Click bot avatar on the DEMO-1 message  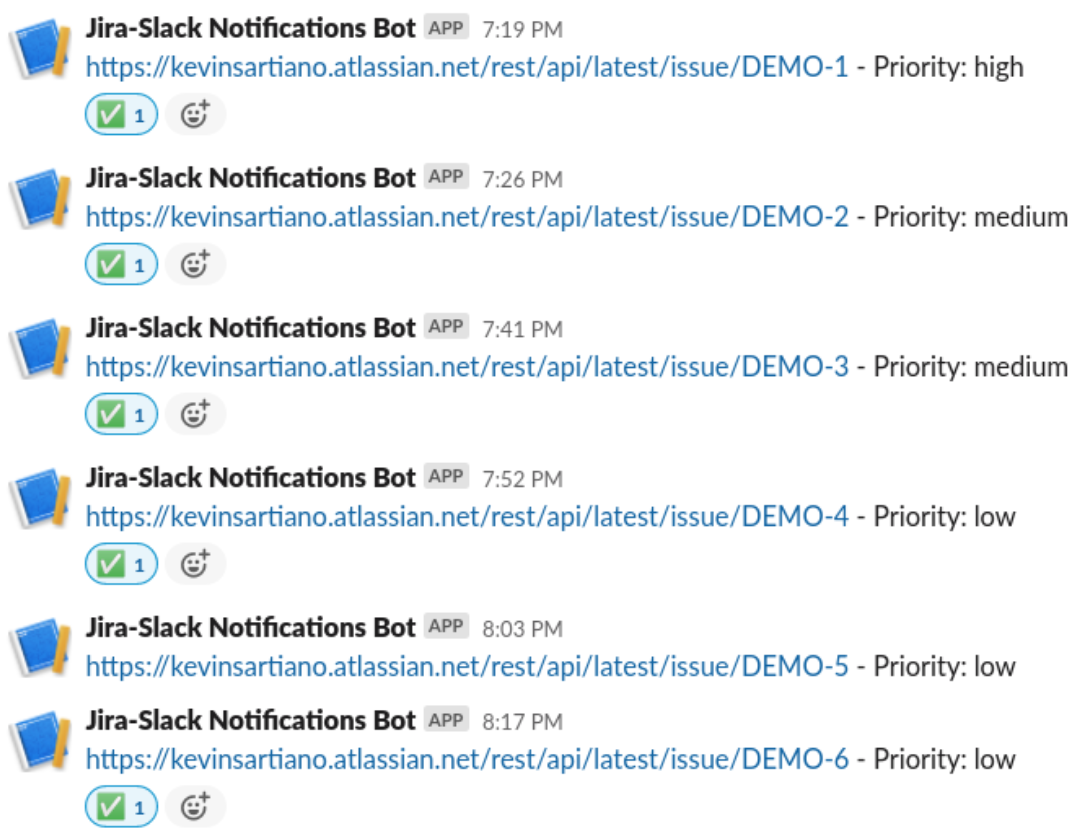[41, 50]
